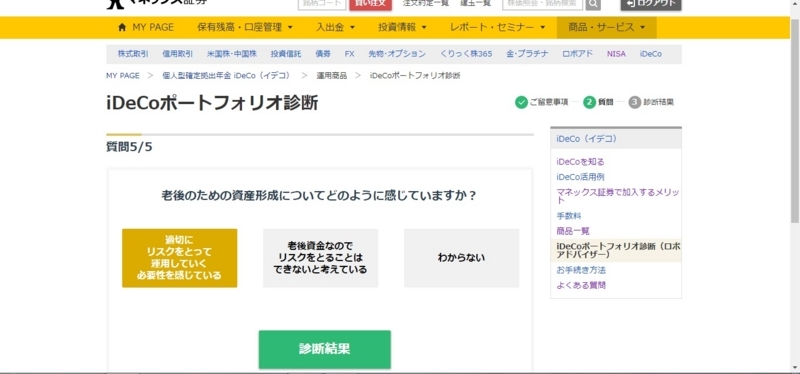800x374 pixels.
Task: Open iDeCoポートフォリオ診断（ロボアドバイザー）sidebar item
Action: (x=616, y=250)
